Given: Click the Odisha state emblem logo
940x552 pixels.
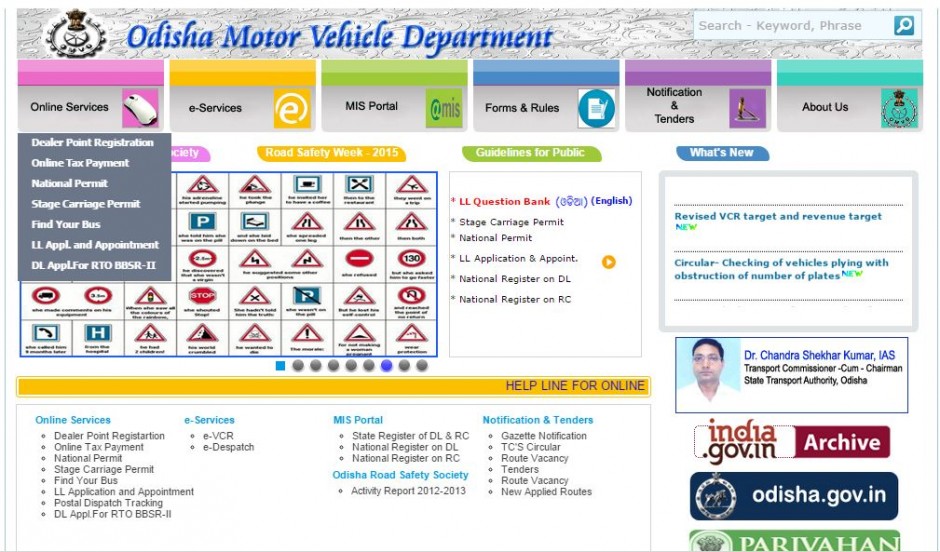Looking at the screenshot, I should click(x=76, y=33).
